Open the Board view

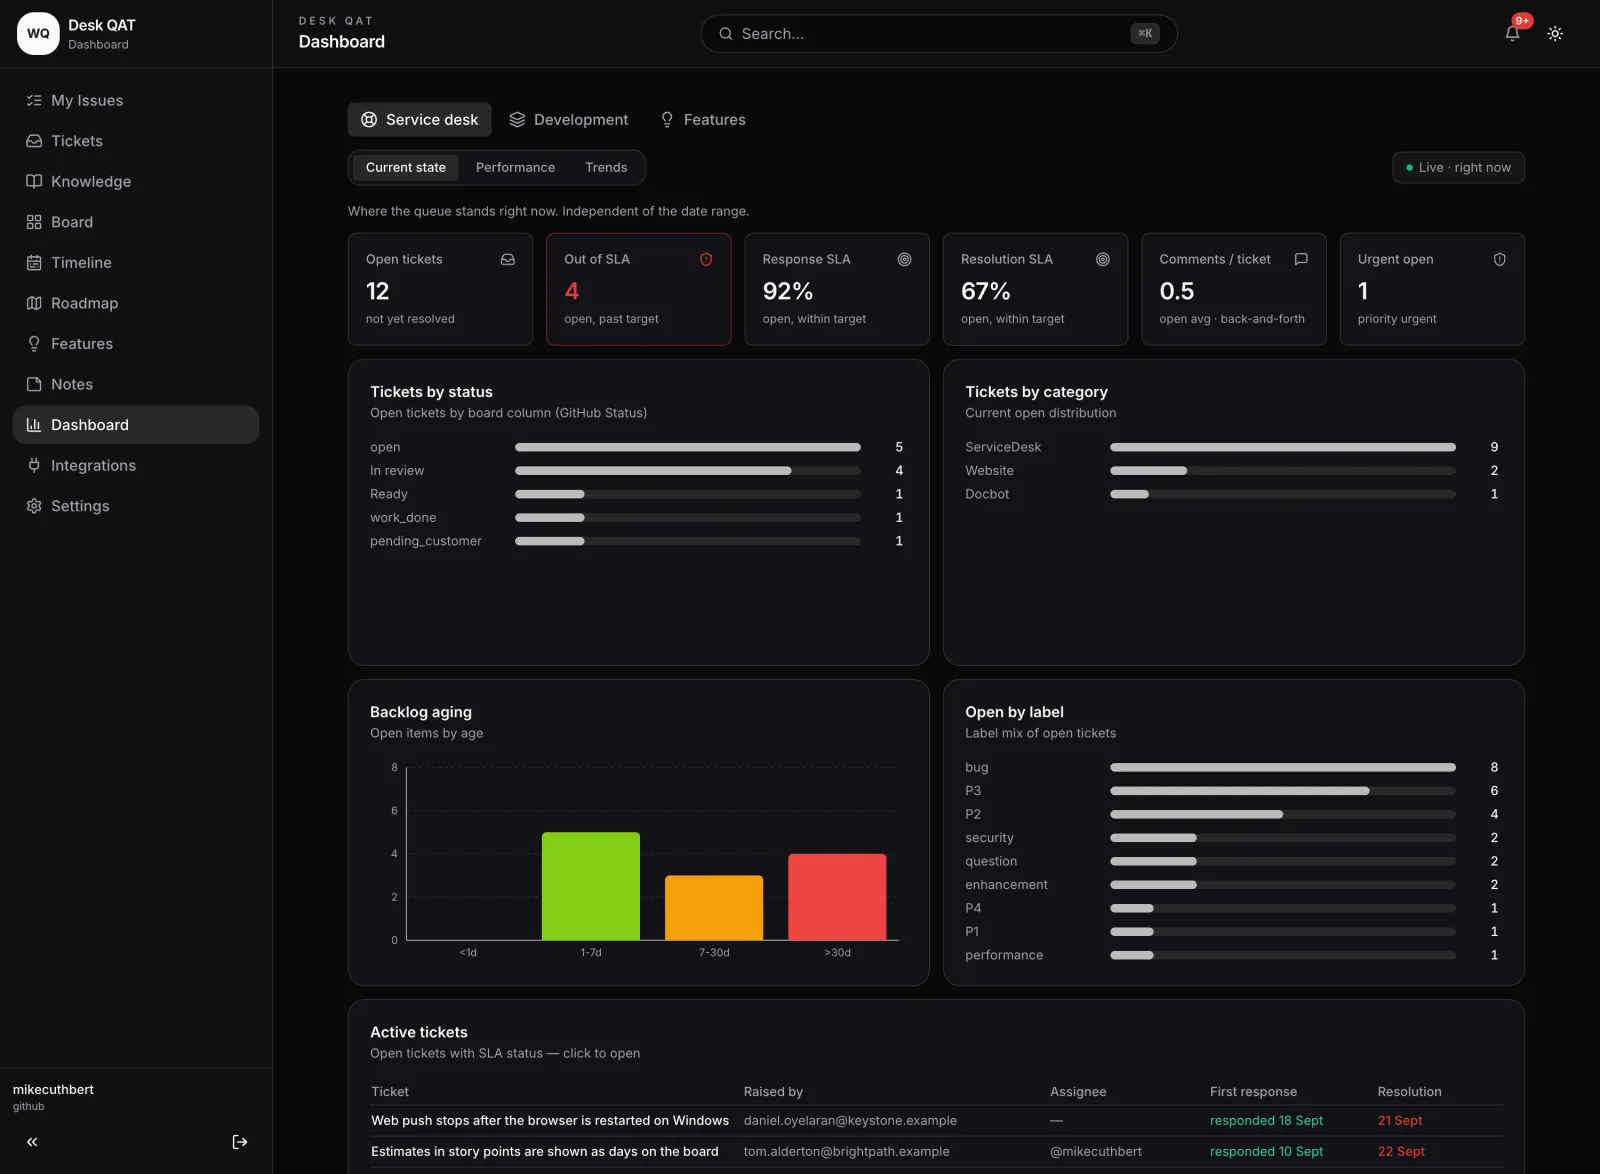(136, 222)
